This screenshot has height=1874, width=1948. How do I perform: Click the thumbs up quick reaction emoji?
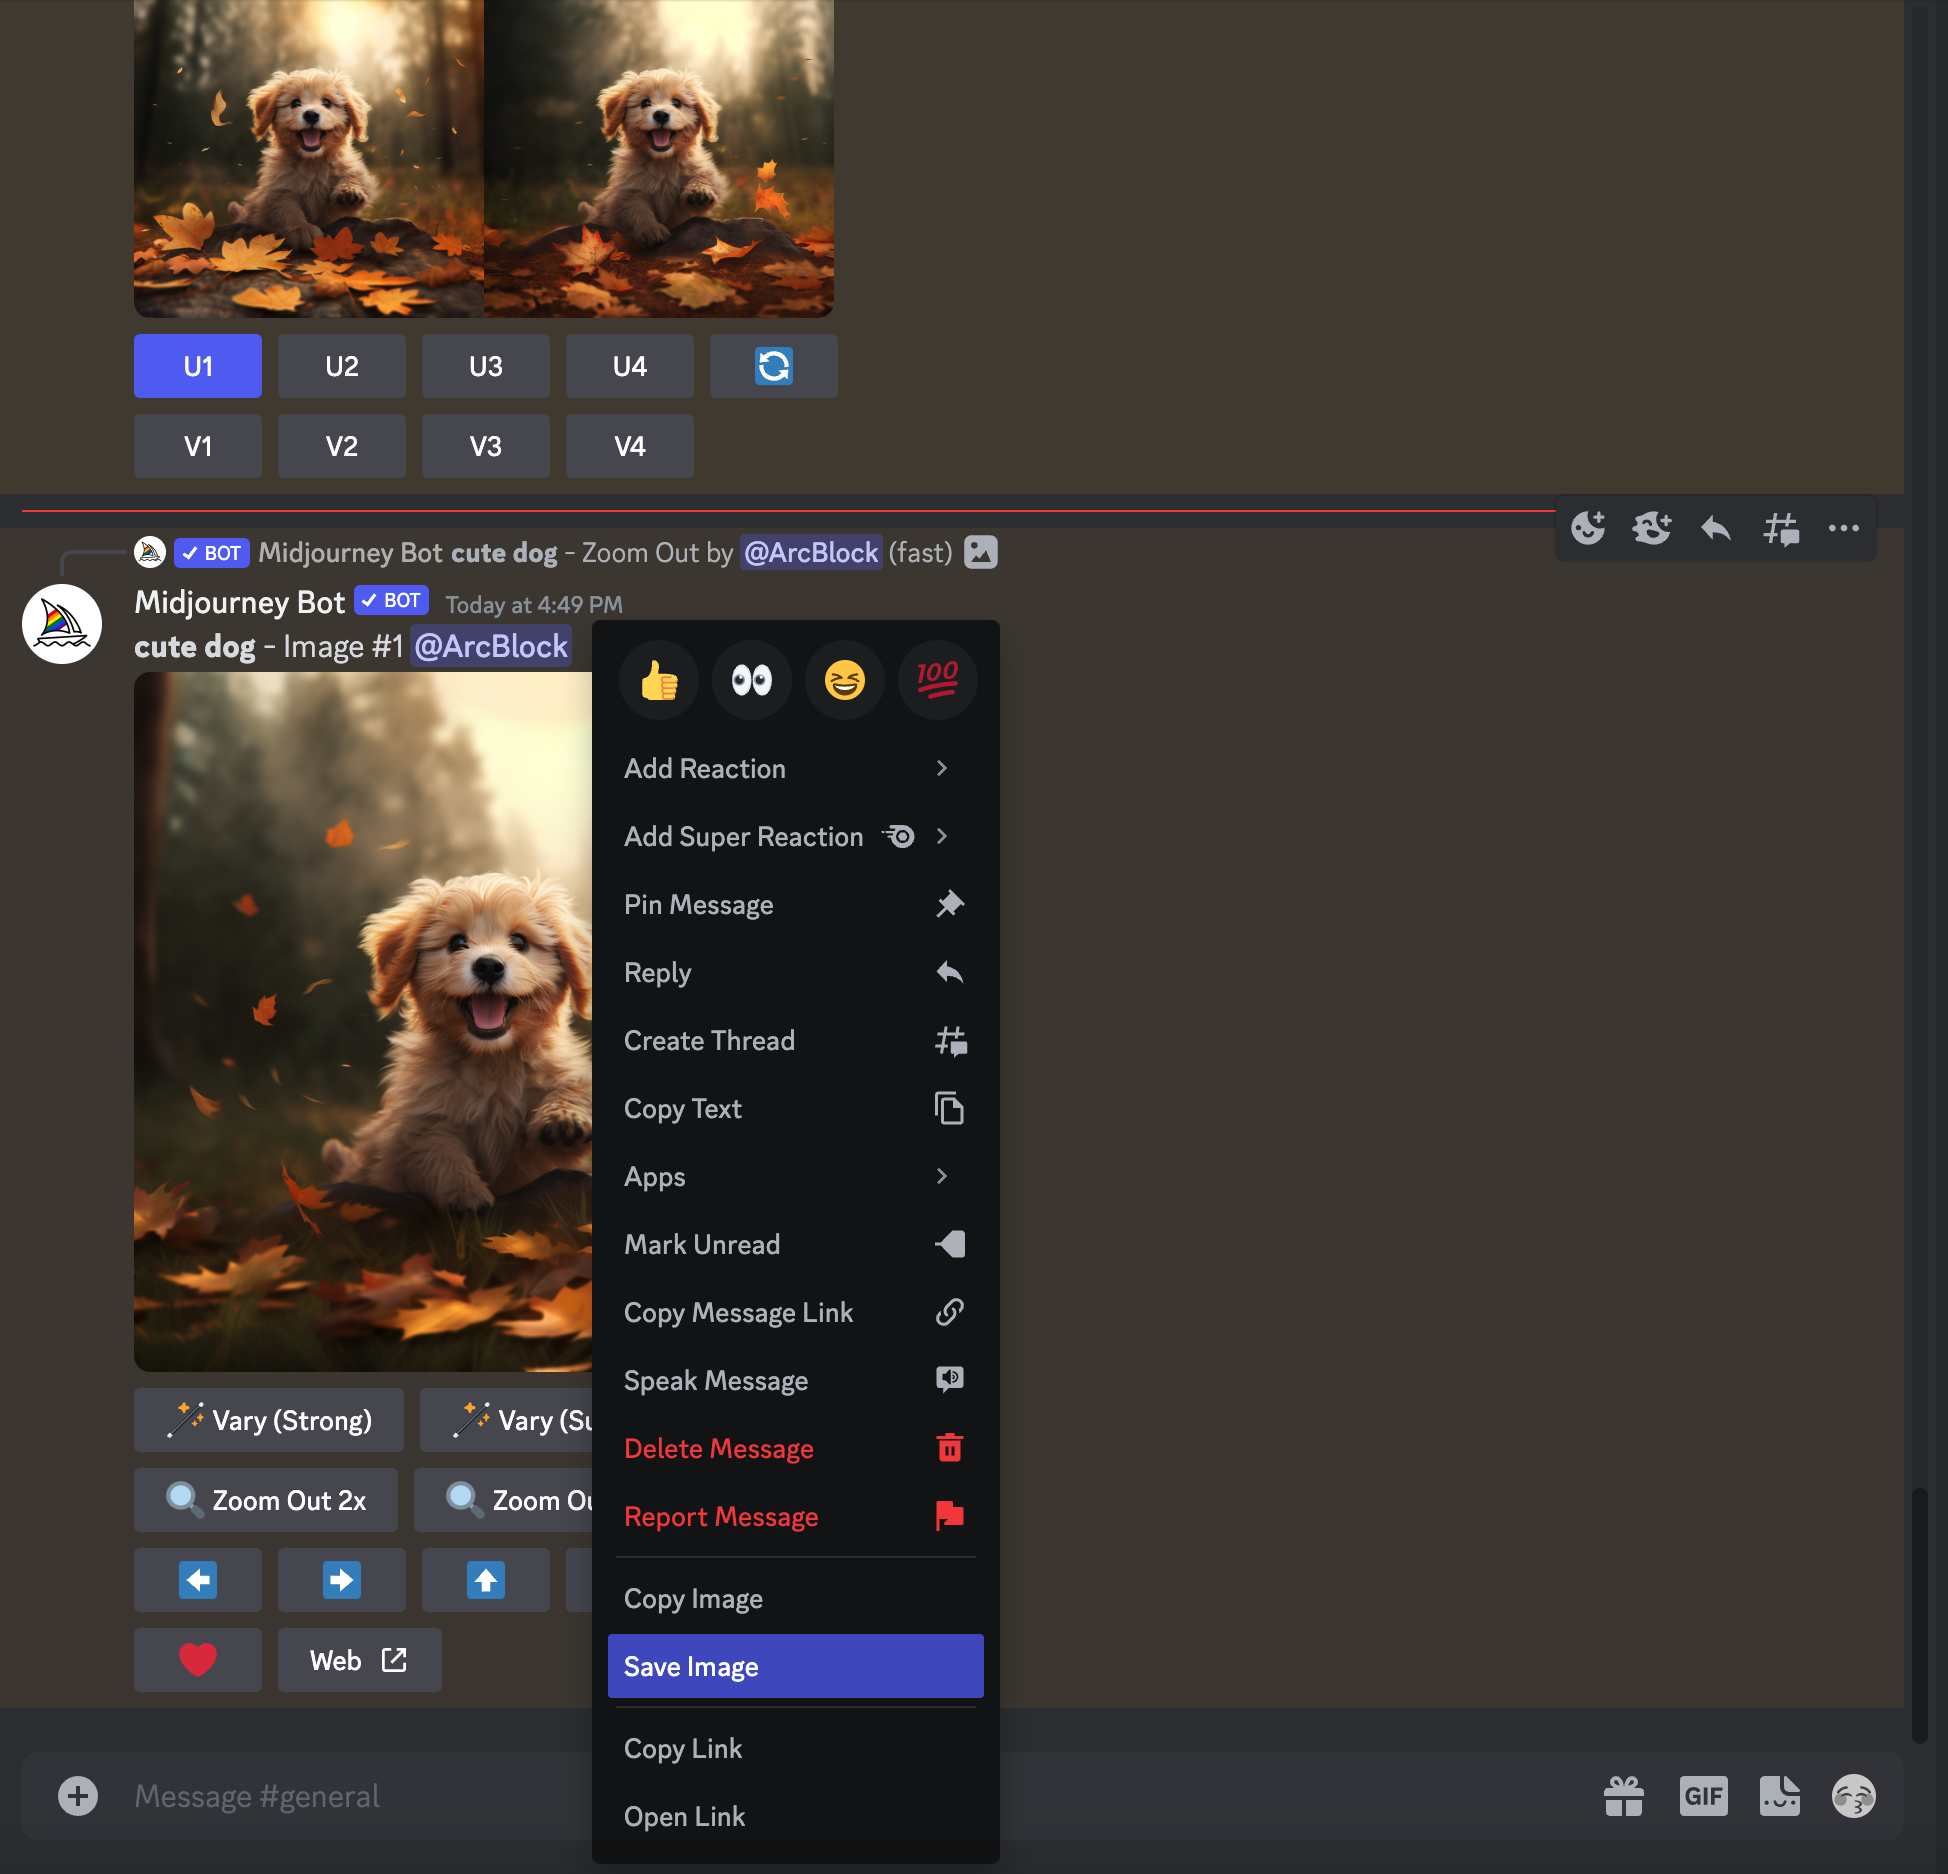(x=659, y=681)
